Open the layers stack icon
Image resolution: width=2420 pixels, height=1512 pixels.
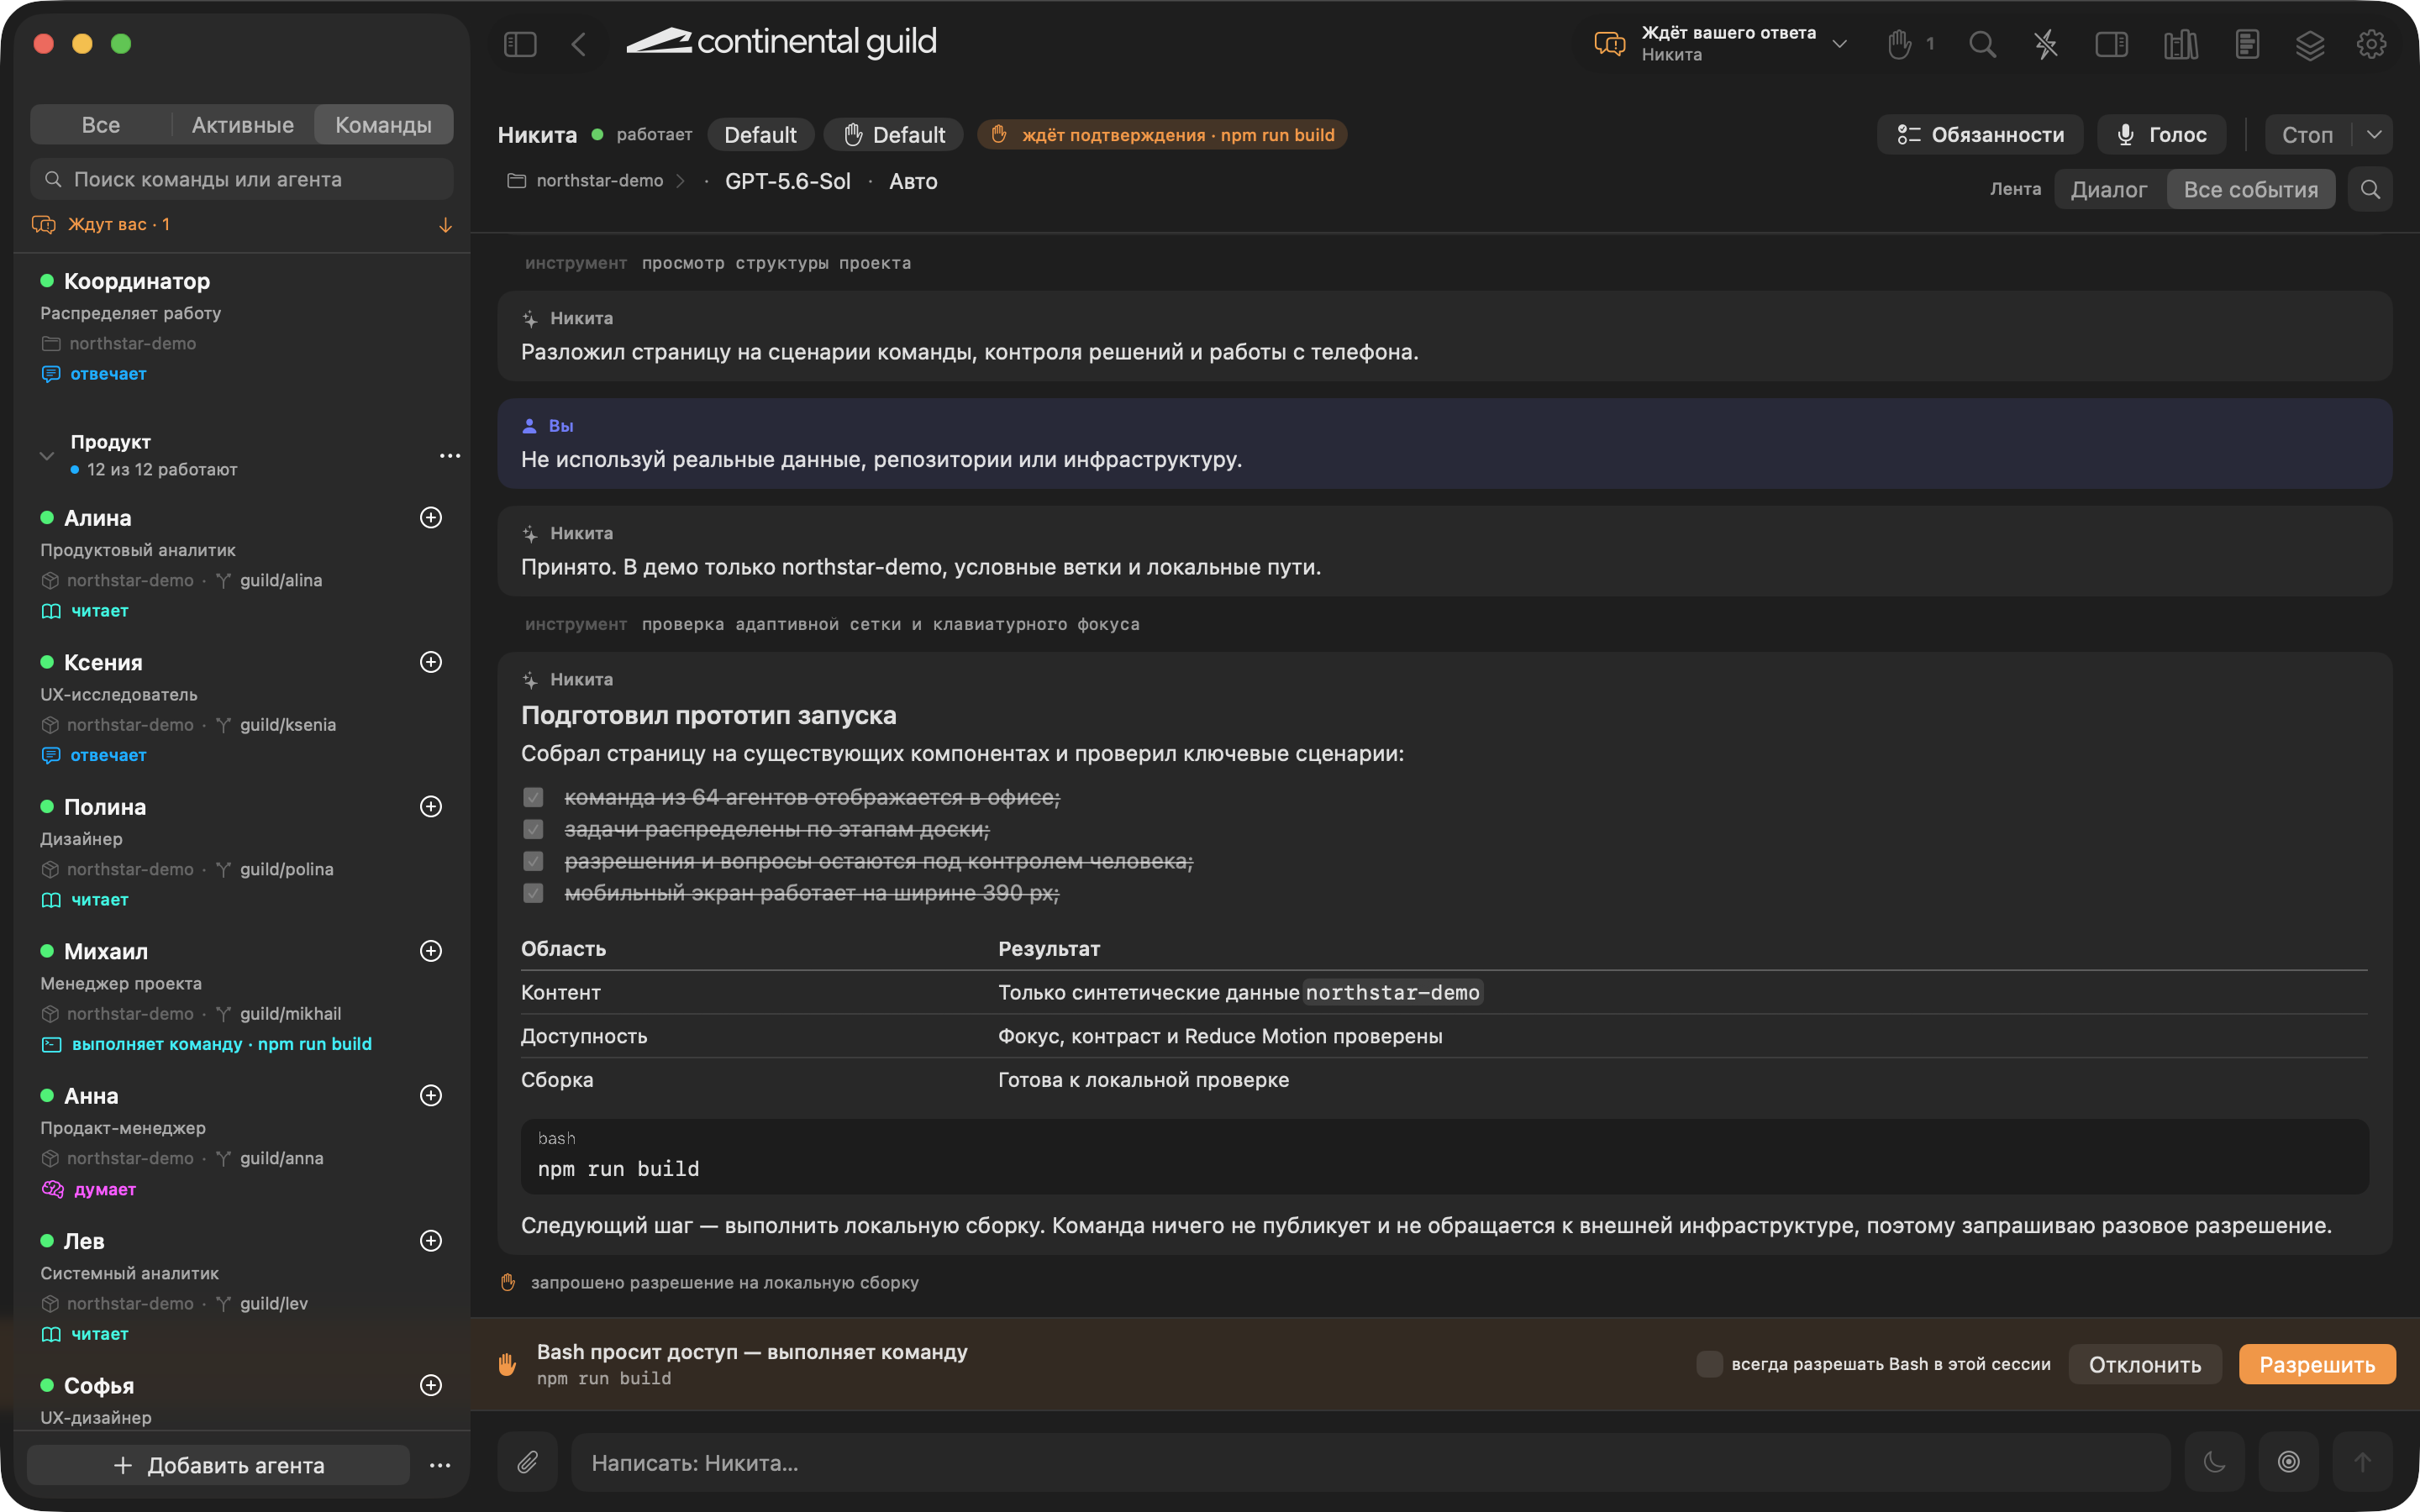(2310, 44)
